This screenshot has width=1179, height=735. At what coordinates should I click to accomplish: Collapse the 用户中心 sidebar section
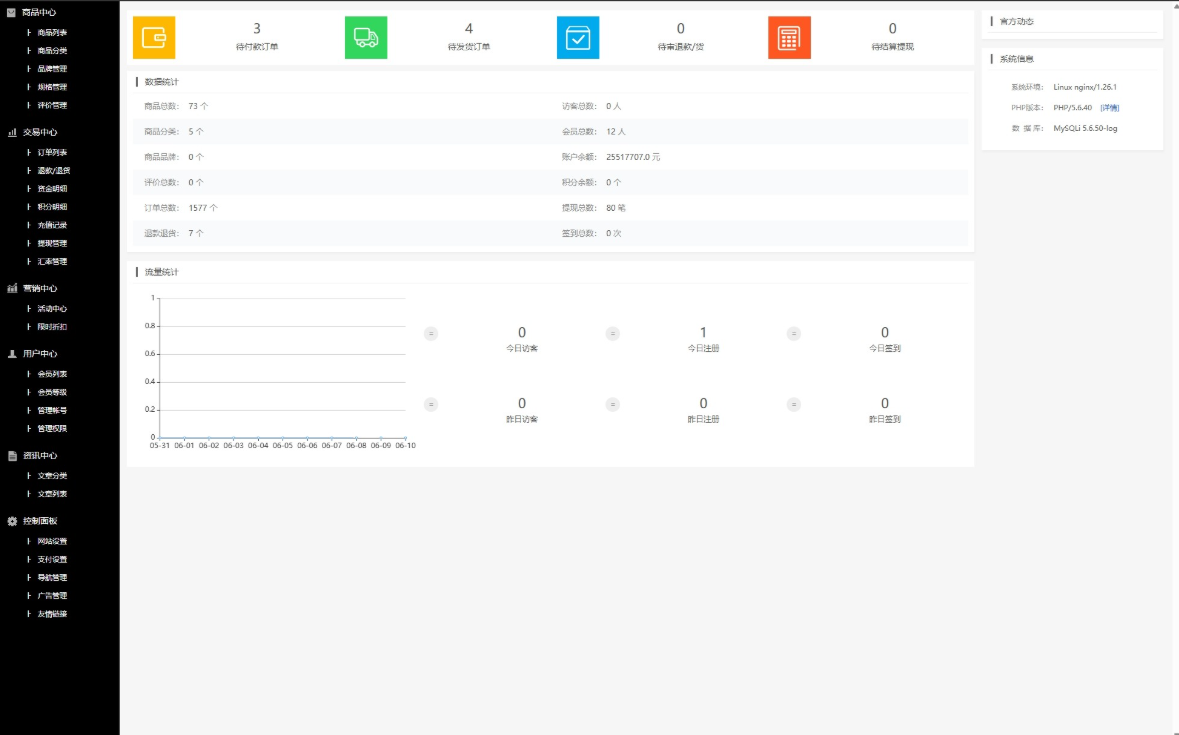coord(39,354)
